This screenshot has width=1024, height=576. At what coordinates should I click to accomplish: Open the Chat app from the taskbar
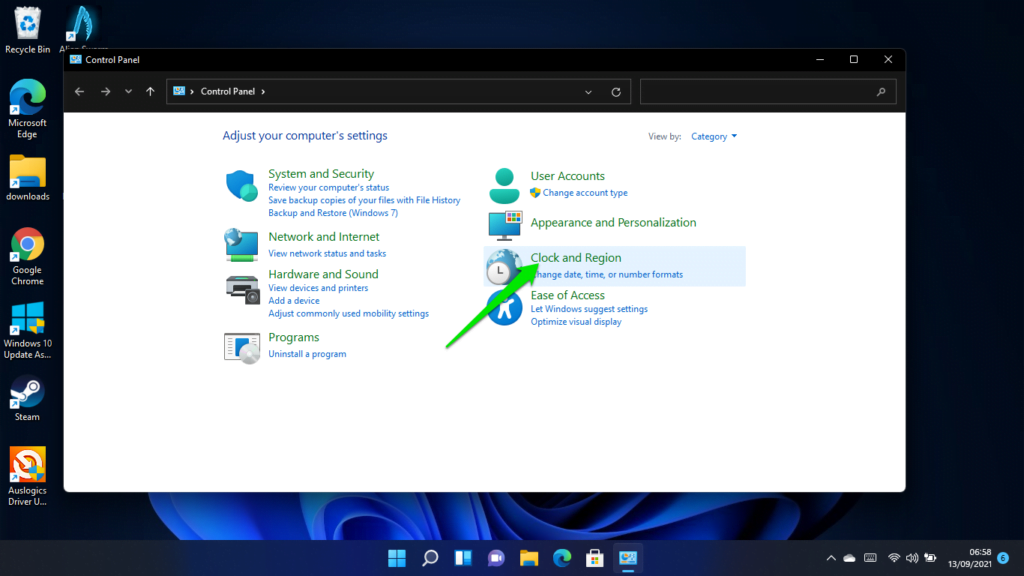point(495,558)
